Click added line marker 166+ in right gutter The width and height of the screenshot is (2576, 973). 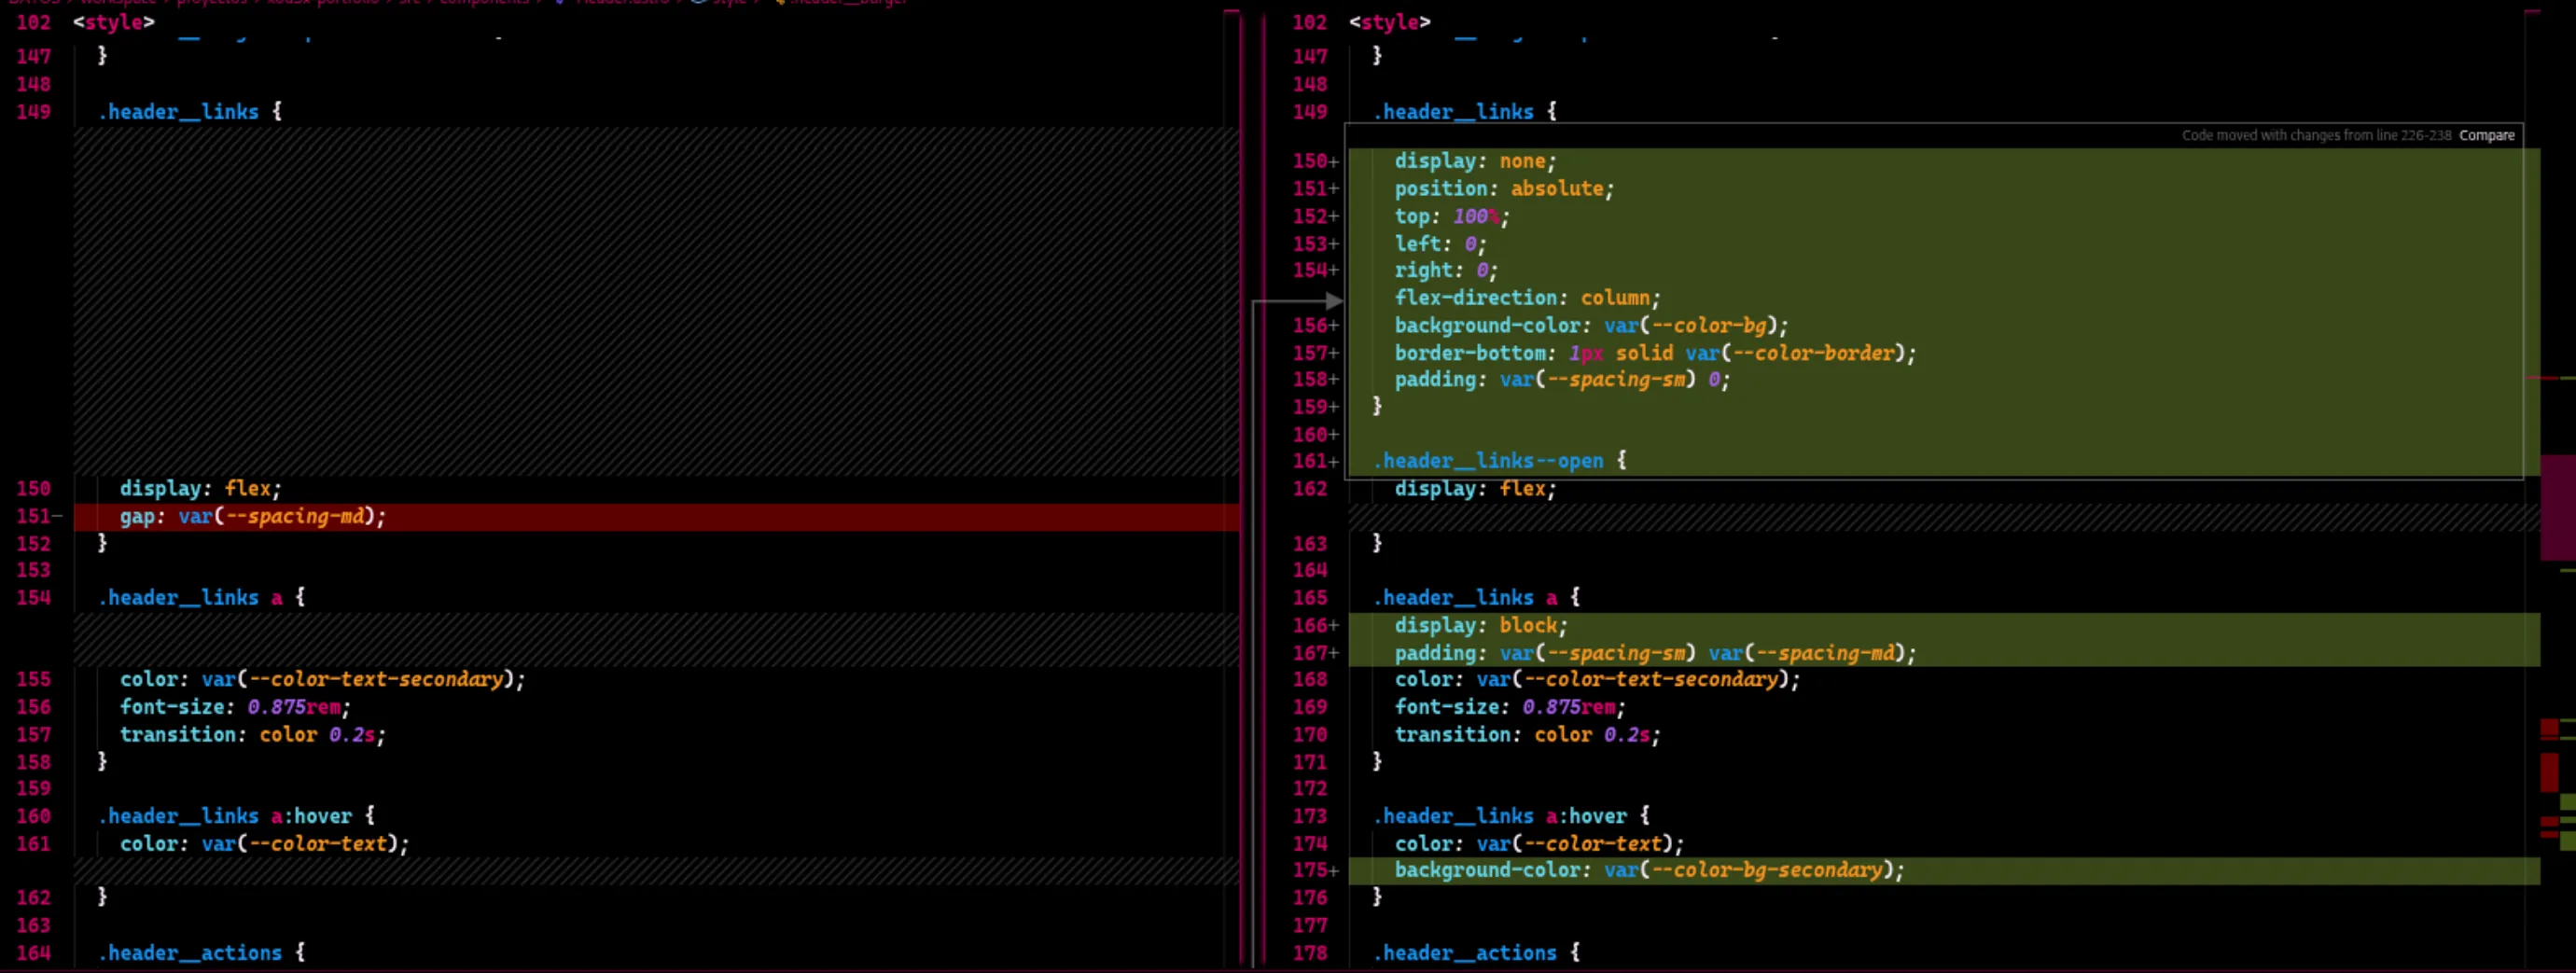tap(1315, 625)
